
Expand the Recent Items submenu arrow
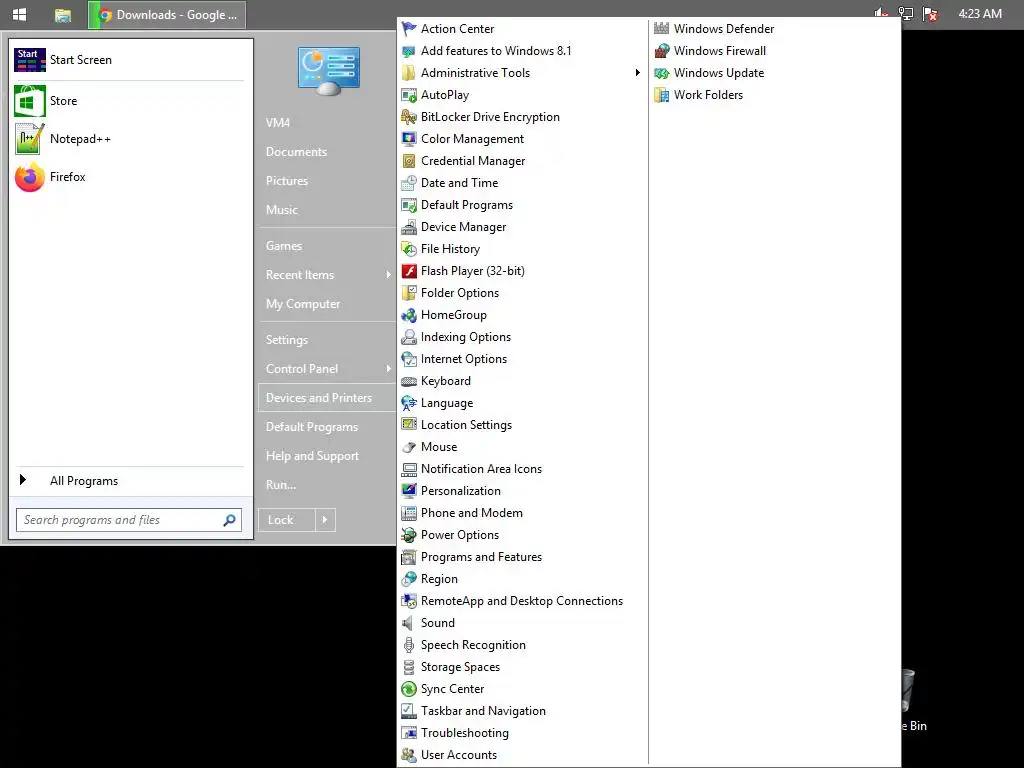coord(388,275)
